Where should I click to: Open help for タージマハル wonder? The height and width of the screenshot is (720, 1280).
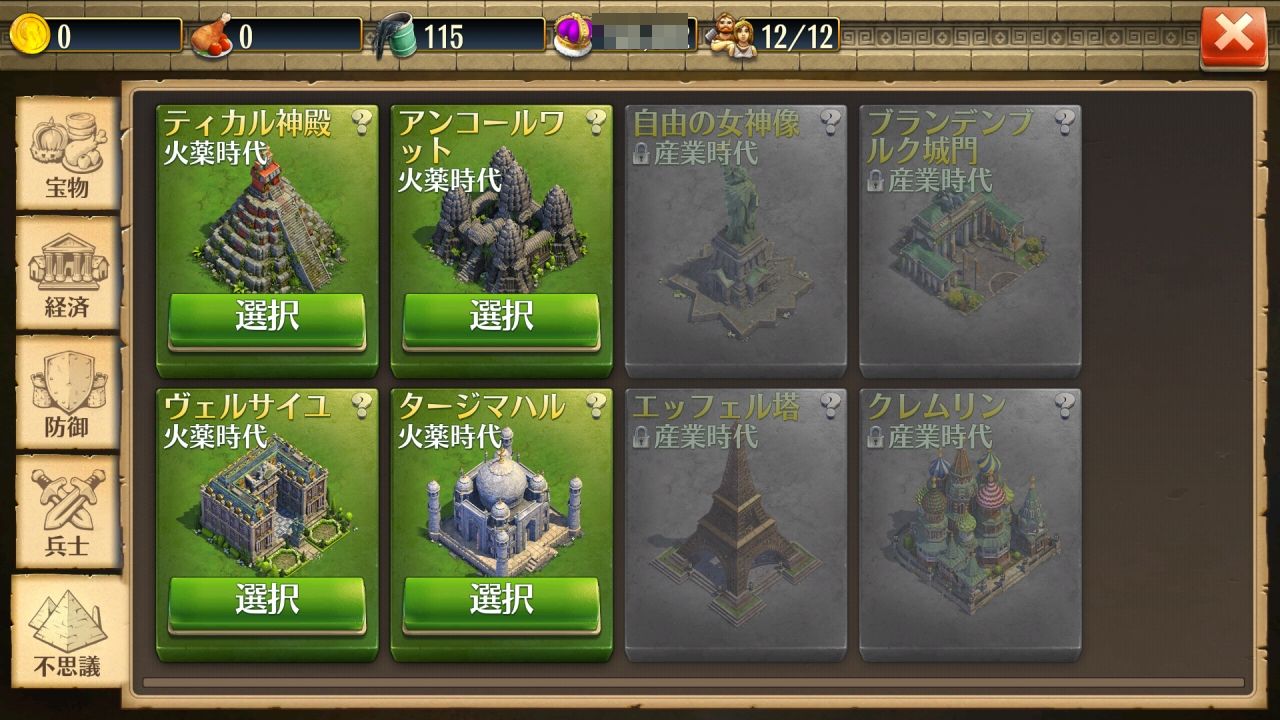[x=597, y=405]
